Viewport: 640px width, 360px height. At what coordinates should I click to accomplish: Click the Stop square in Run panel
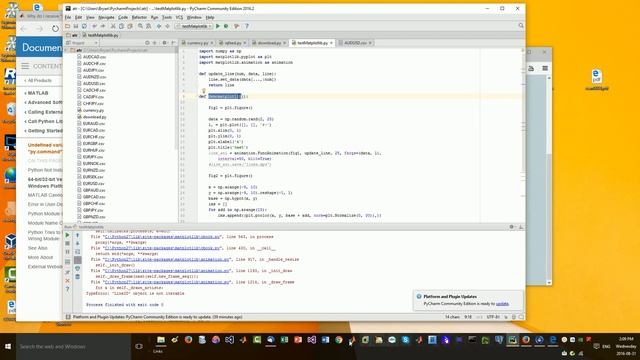67,244
